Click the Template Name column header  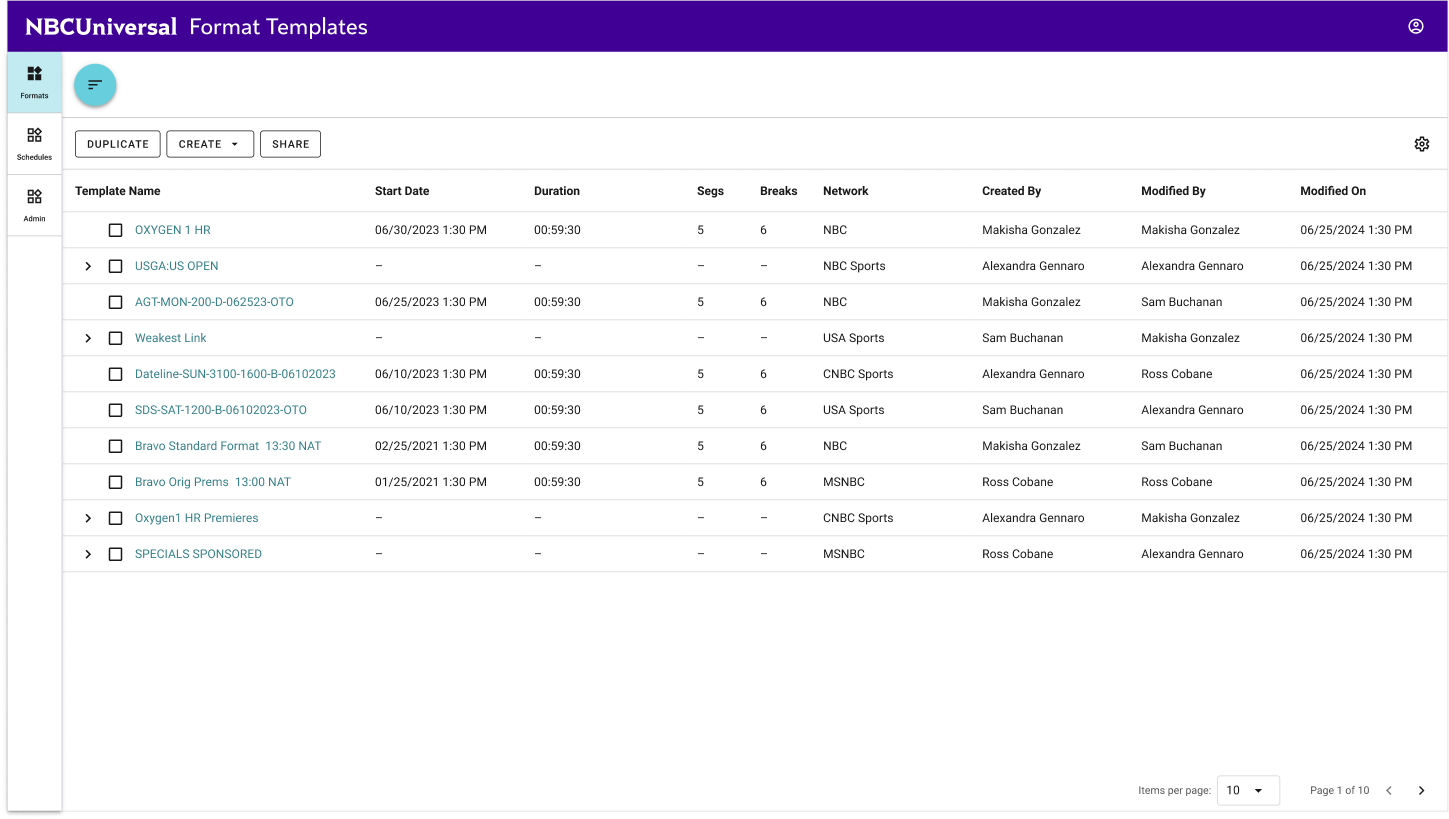click(x=118, y=191)
